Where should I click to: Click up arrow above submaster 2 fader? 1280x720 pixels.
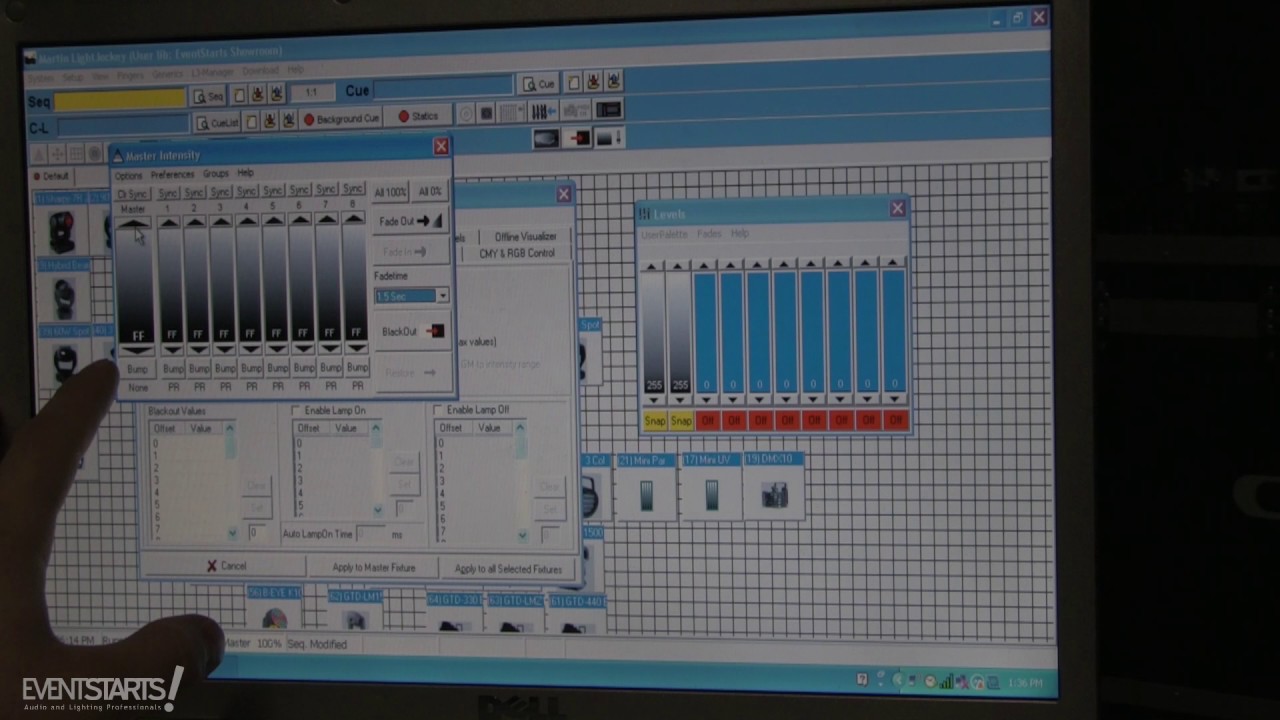pyautogui.click(x=195, y=221)
